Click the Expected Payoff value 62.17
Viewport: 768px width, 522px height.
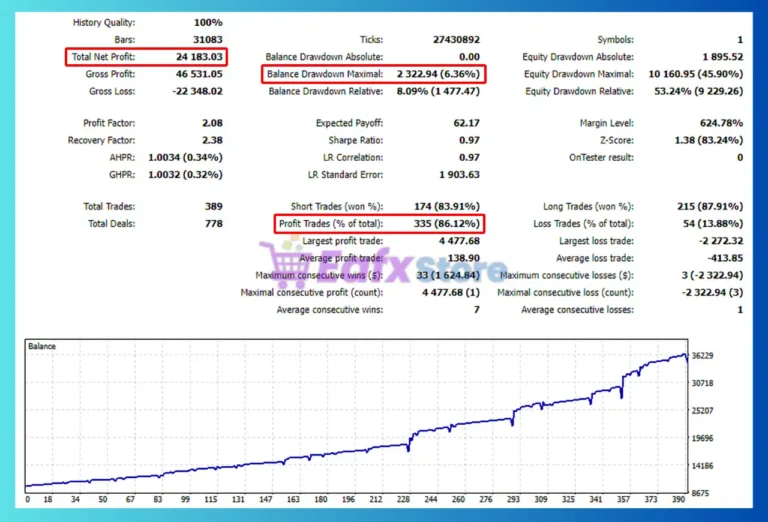[467, 123]
